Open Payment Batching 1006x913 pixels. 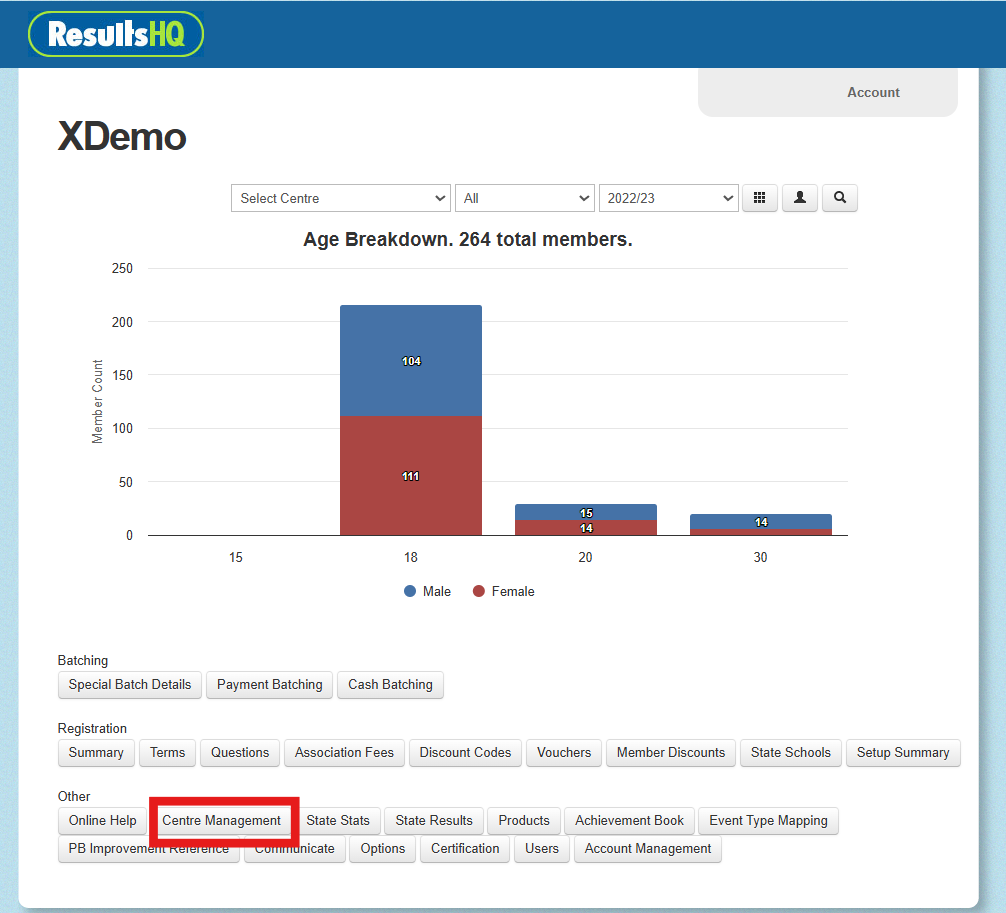[x=269, y=685]
